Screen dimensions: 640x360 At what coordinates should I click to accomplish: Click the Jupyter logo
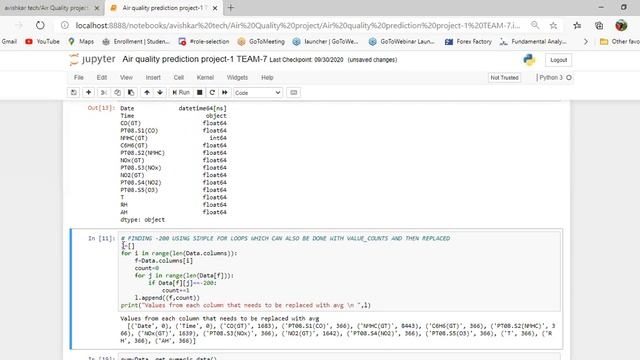point(93,60)
